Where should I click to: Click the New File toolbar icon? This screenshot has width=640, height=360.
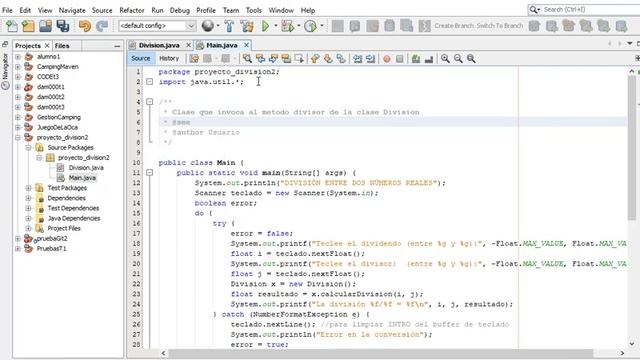click(11, 26)
